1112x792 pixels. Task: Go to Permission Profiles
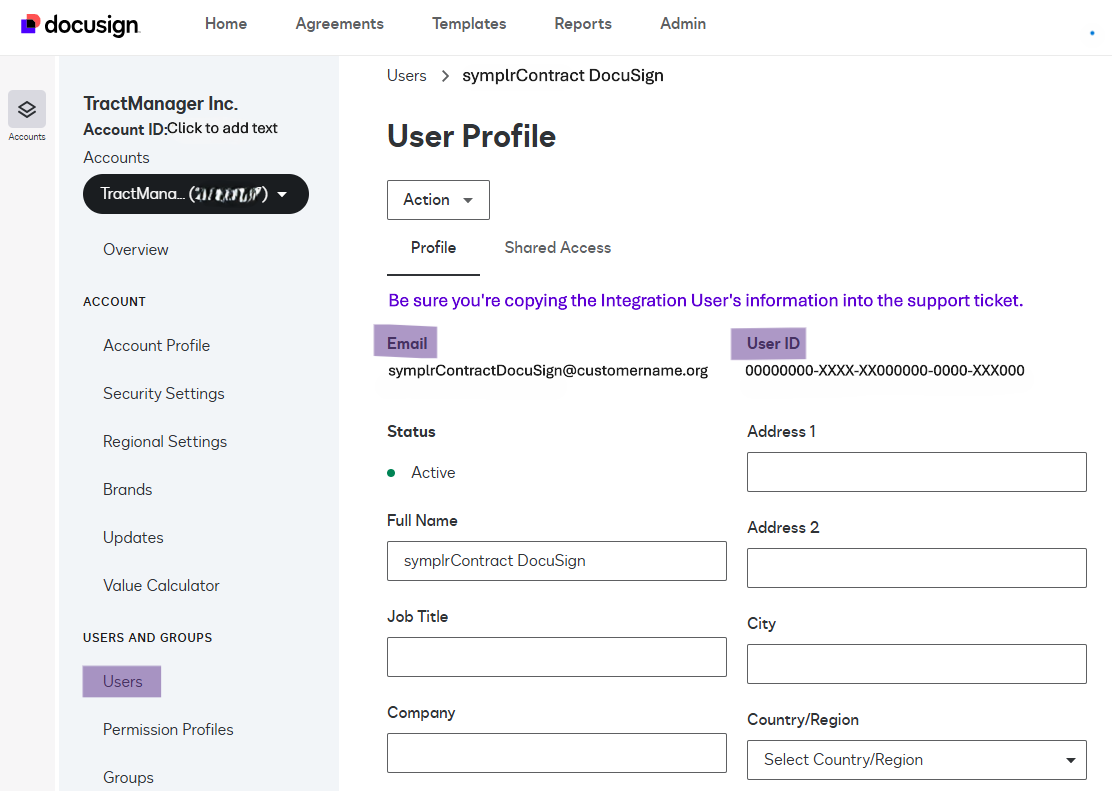[x=168, y=729]
